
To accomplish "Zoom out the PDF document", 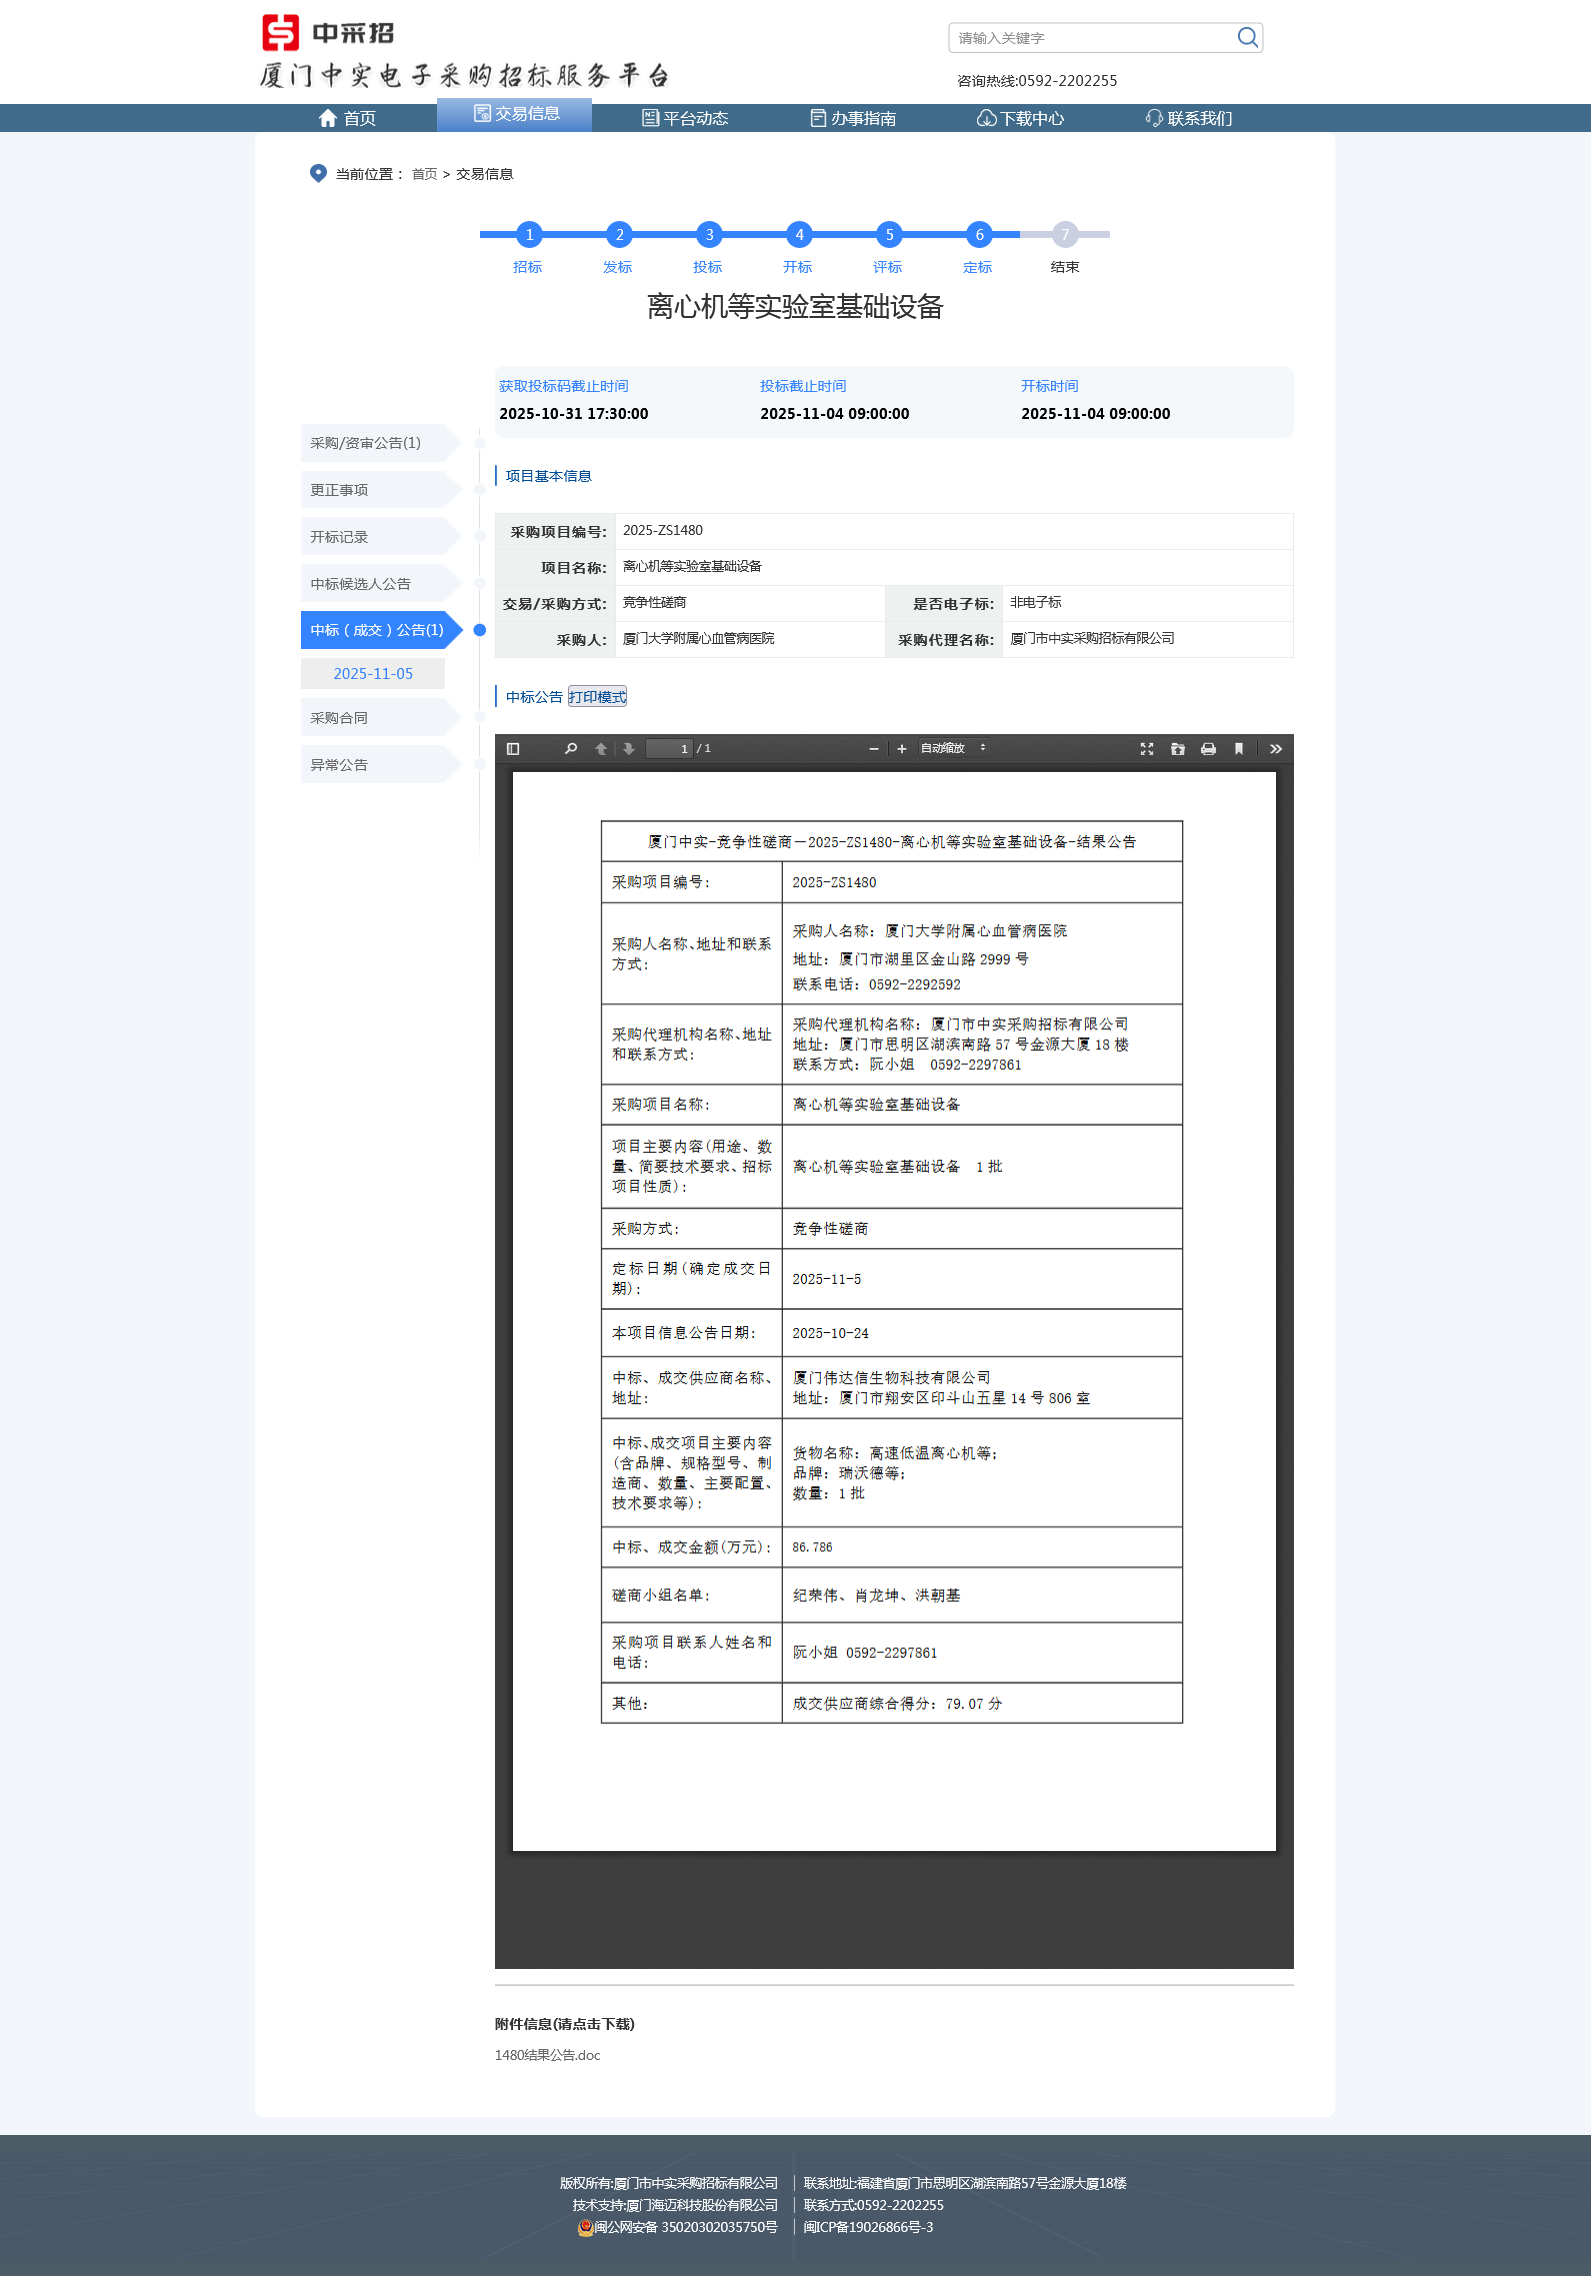I will [874, 749].
